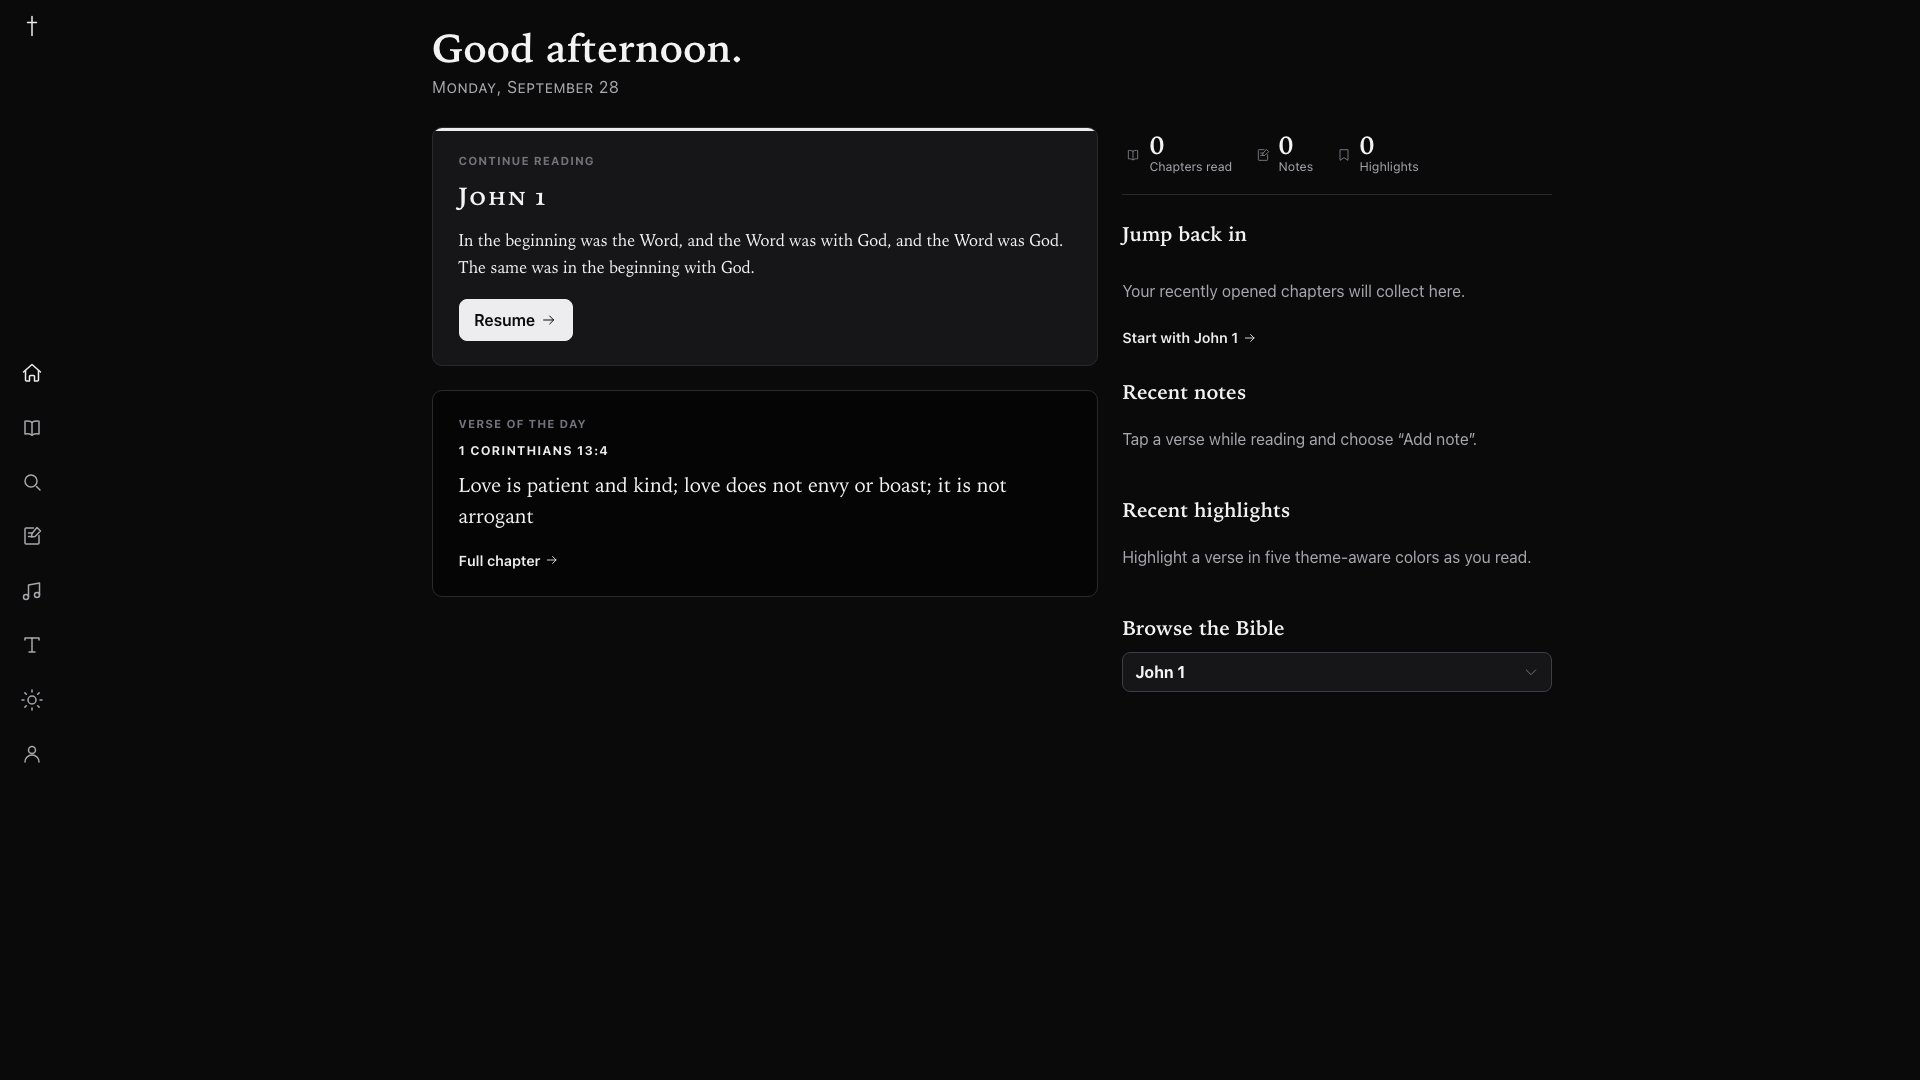Open the Full chapter link
Viewport: 1920px width, 1080px height.
[508, 561]
